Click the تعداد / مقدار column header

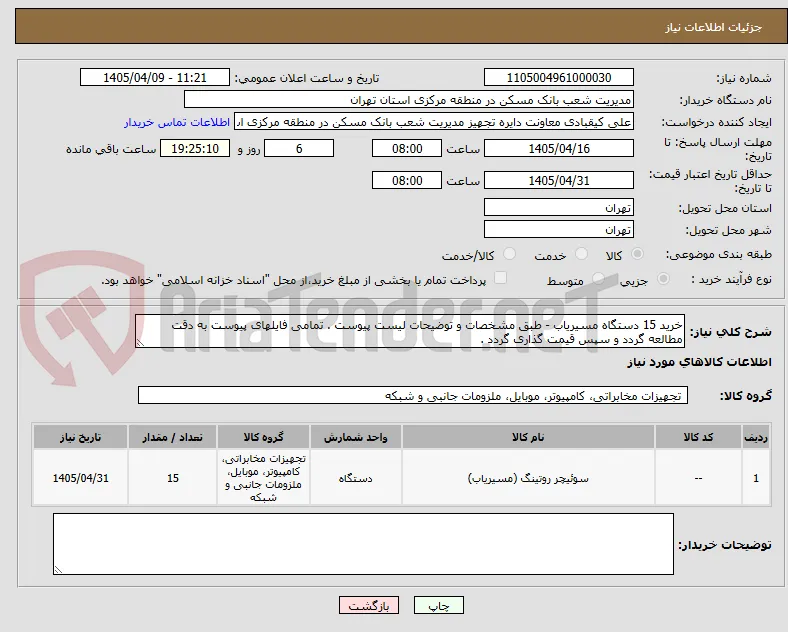tap(172, 437)
